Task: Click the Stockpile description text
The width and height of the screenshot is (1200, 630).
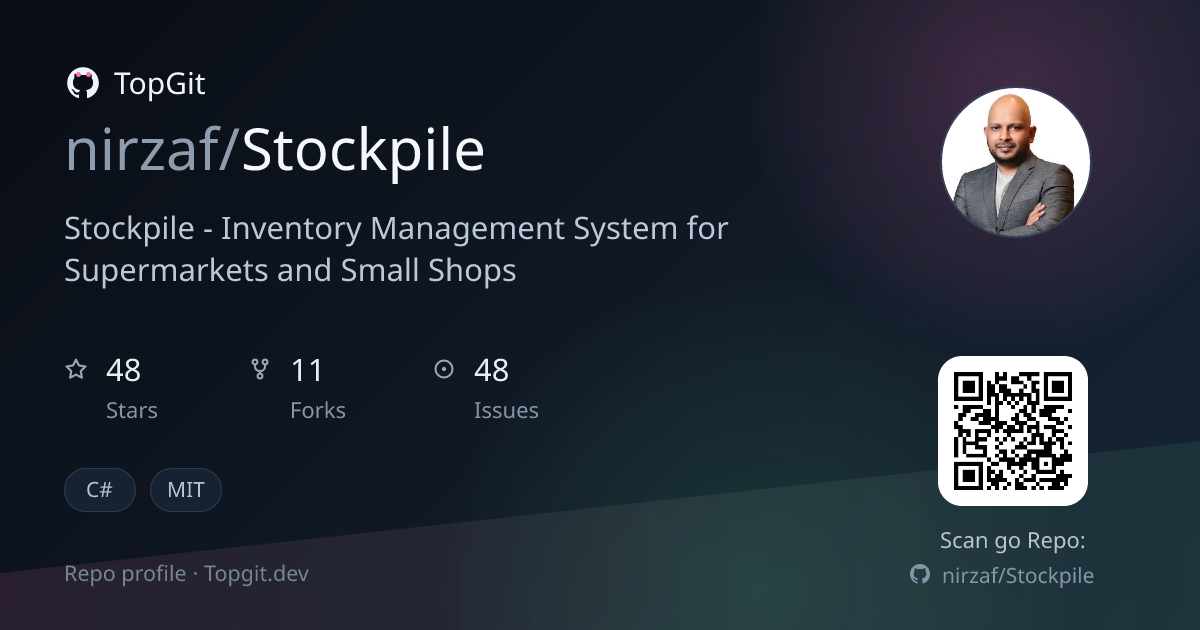Action: tap(396, 249)
